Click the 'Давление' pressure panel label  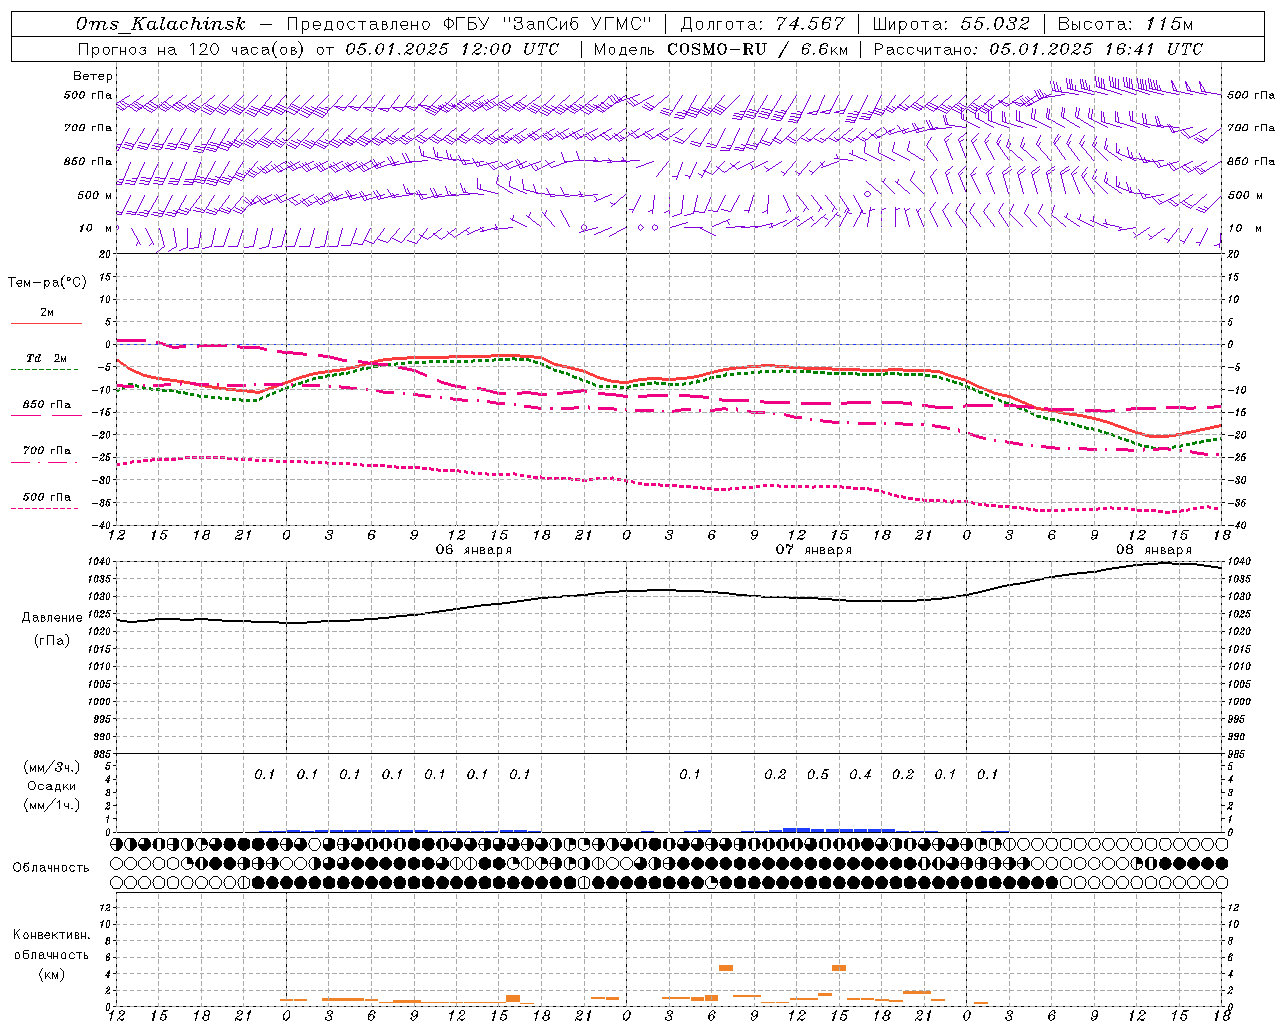pos(52,618)
